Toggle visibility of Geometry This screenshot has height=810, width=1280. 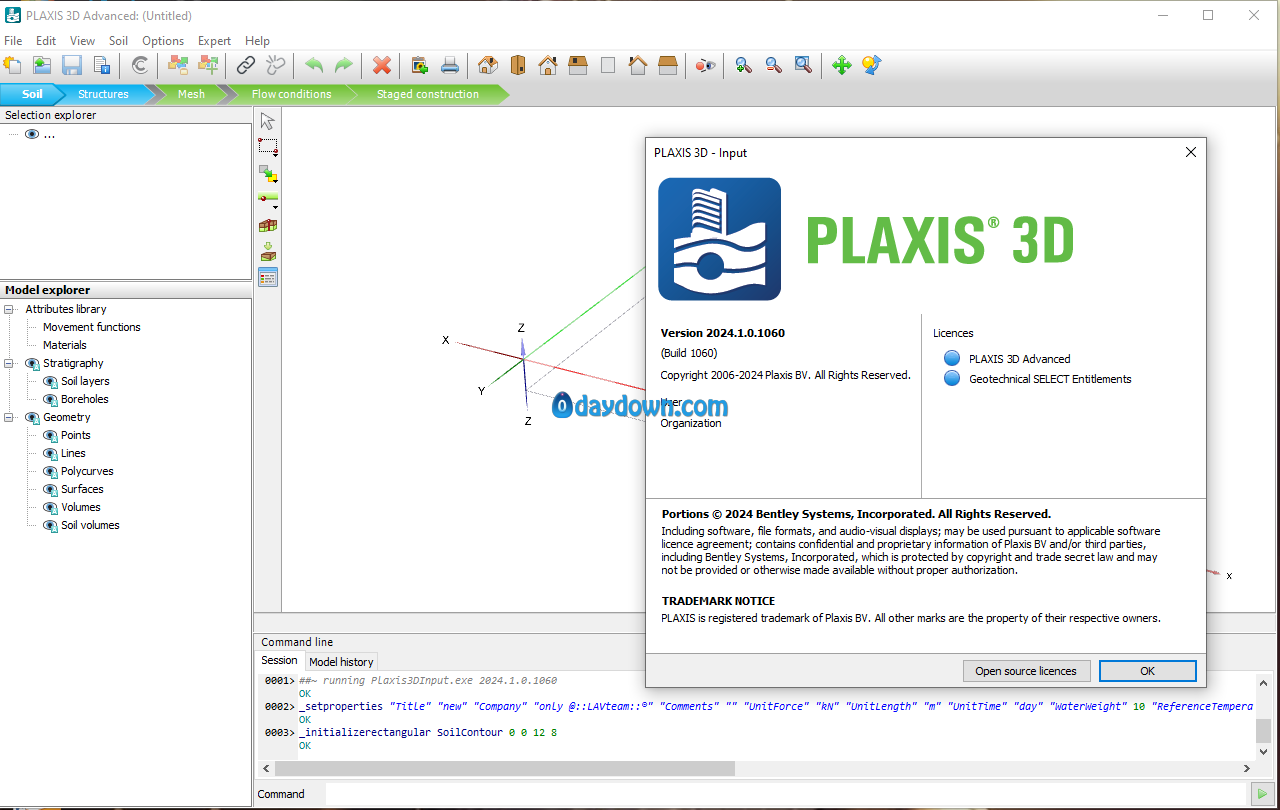(x=32, y=417)
